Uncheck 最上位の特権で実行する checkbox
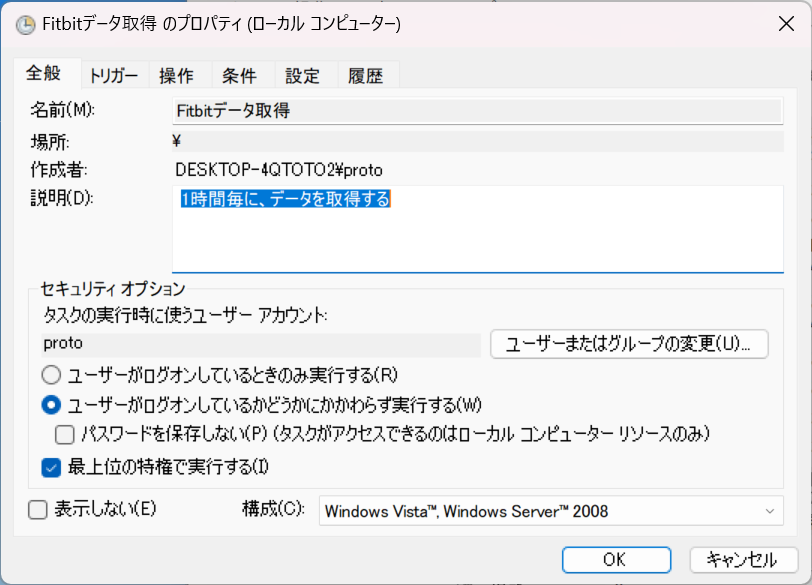812x585 pixels. pyautogui.click(x=51, y=466)
